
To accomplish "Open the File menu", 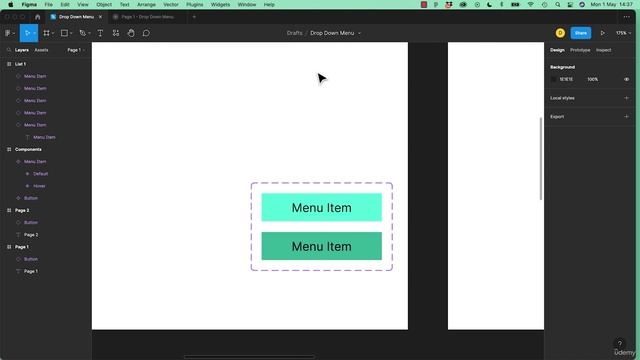I will click(x=49, y=4).
